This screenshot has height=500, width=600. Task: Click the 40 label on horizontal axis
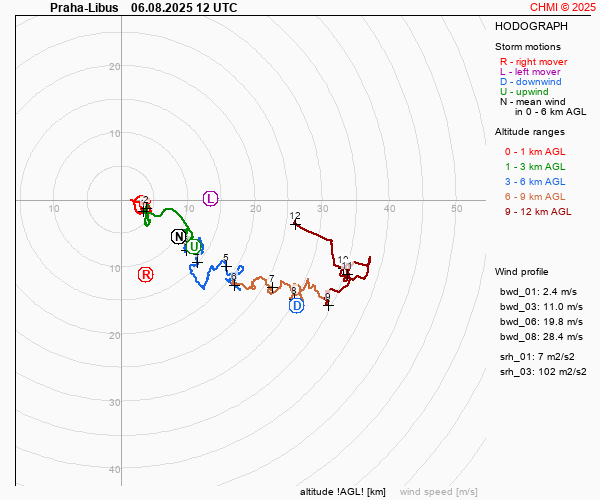(390, 208)
